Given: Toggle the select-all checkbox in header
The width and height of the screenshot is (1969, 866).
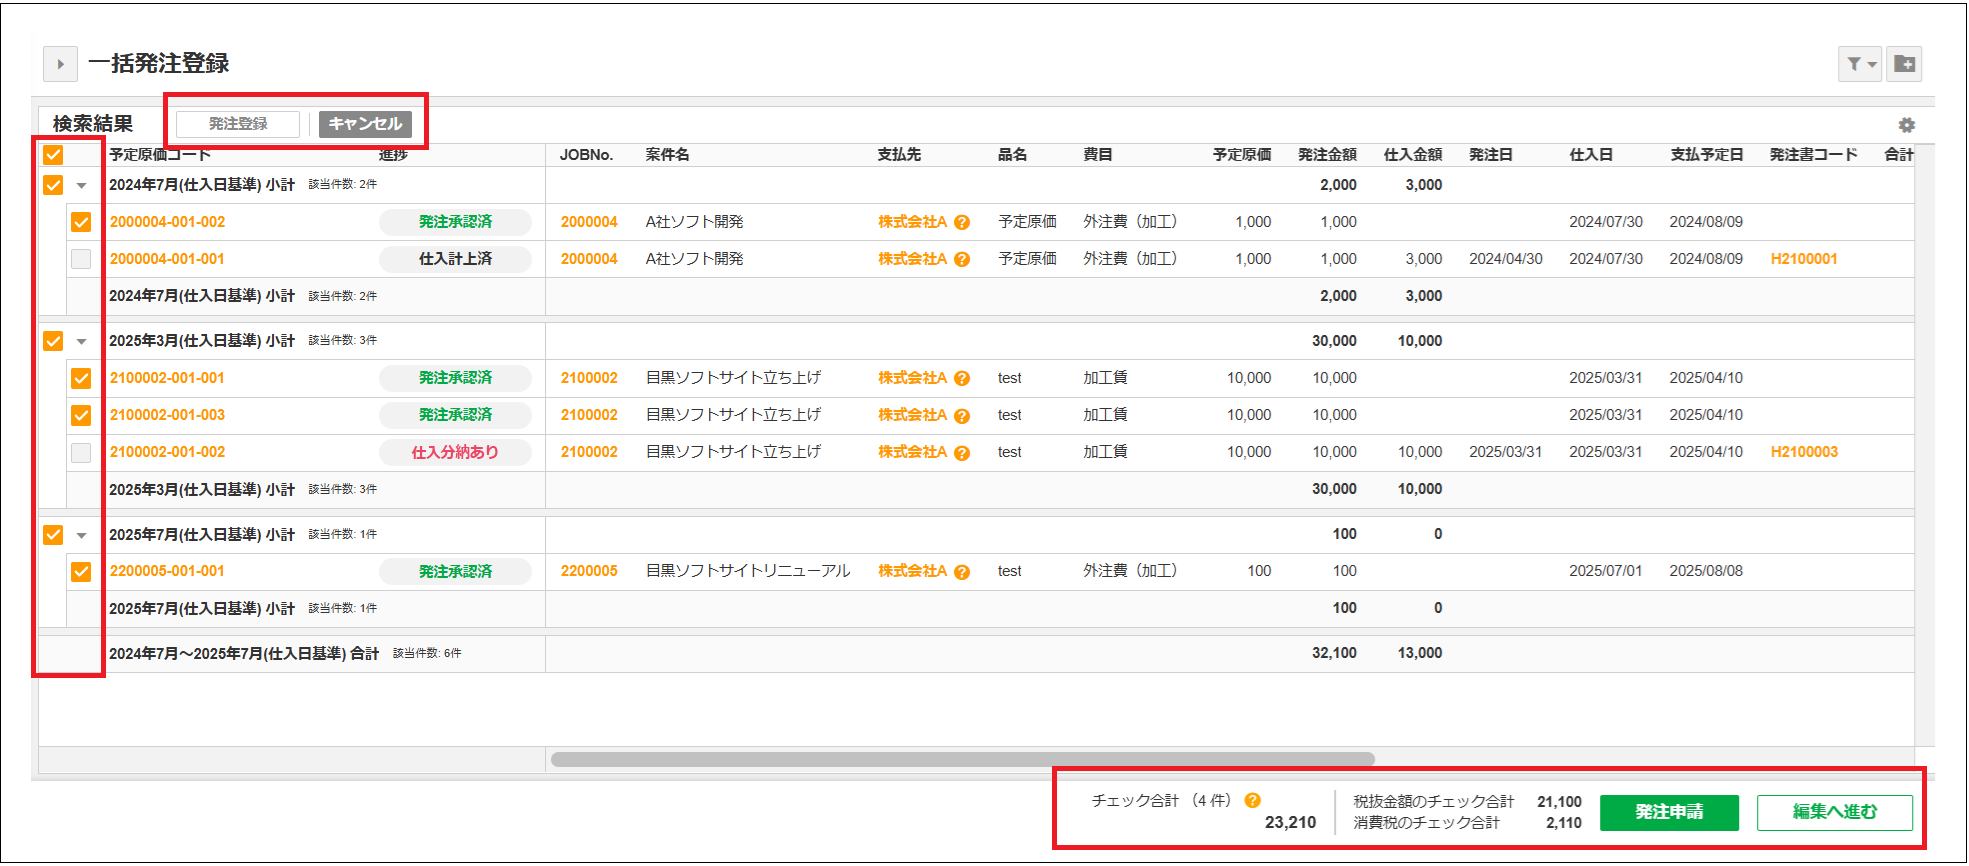Looking at the screenshot, I should pos(53,155).
